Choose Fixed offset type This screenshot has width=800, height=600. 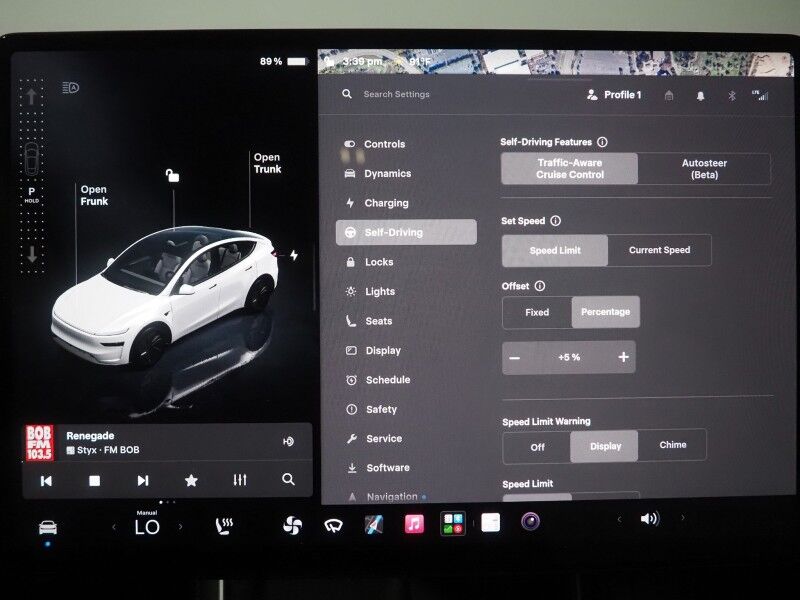[x=537, y=312]
